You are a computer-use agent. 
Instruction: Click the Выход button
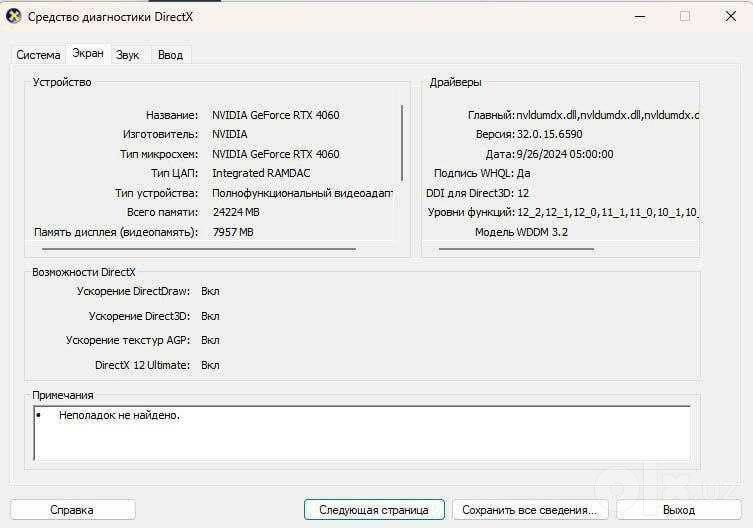click(x=679, y=510)
